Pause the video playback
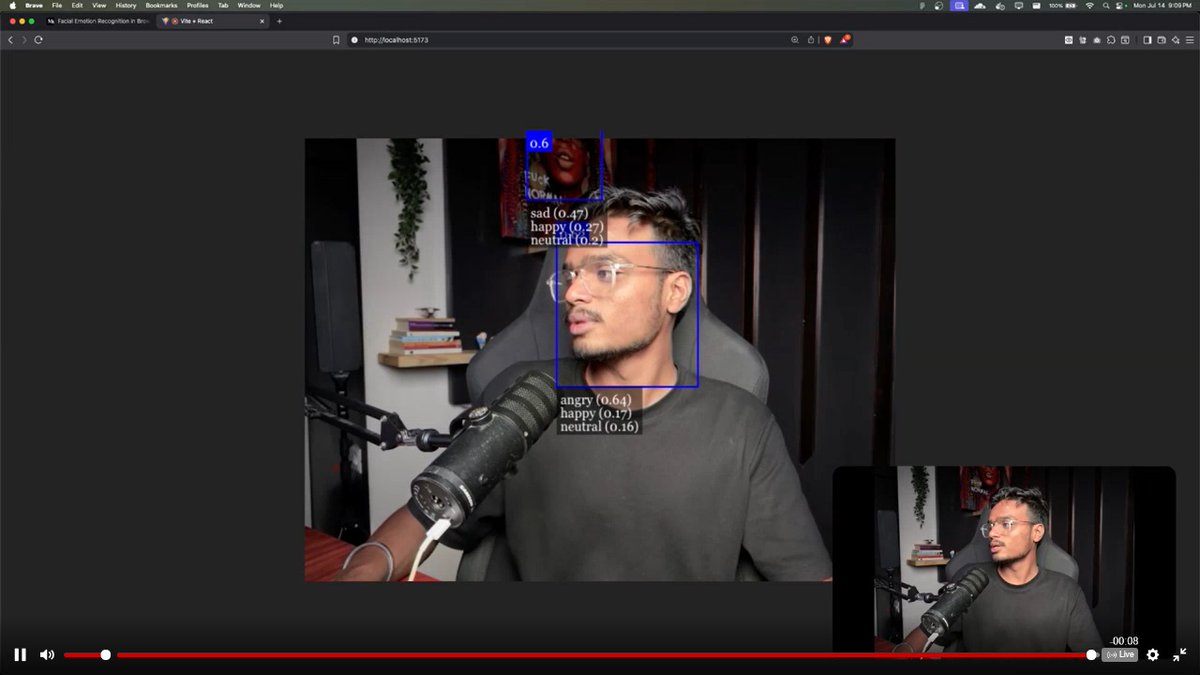Image resolution: width=1200 pixels, height=675 pixels. point(20,655)
